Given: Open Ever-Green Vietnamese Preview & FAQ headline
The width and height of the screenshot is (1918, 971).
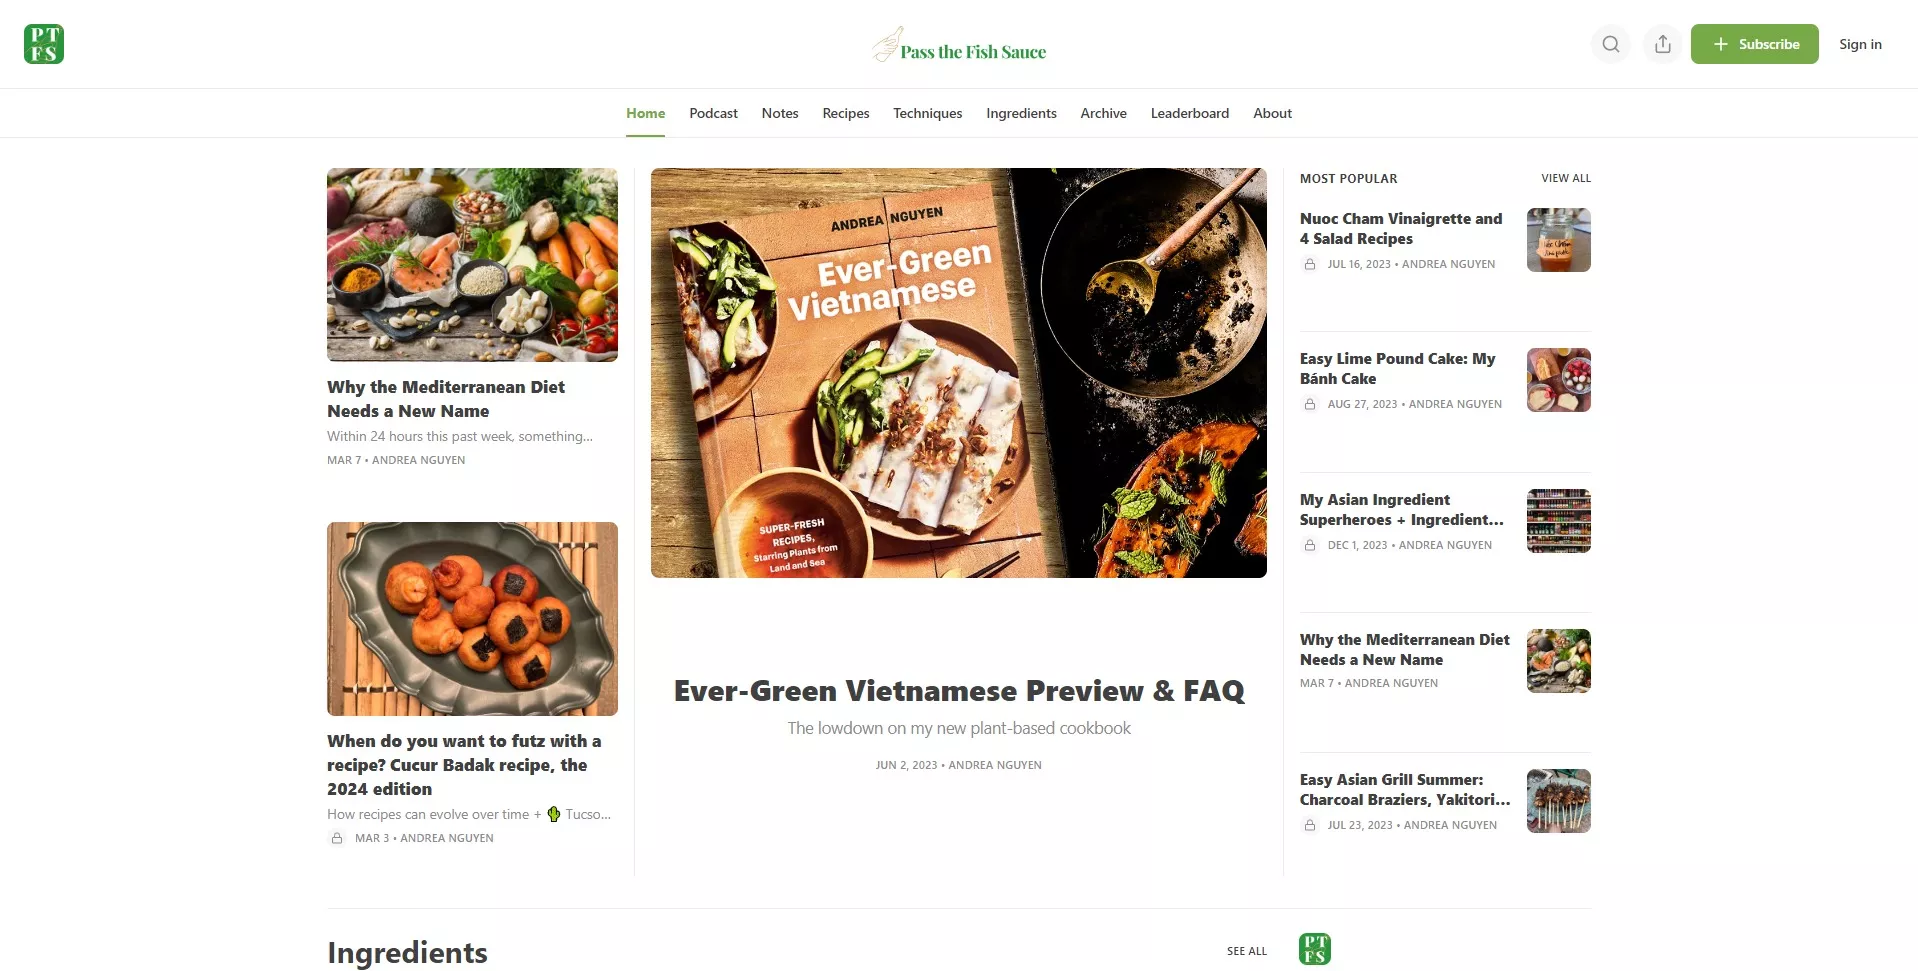Looking at the screenshot, I should [x=959, y=691].
